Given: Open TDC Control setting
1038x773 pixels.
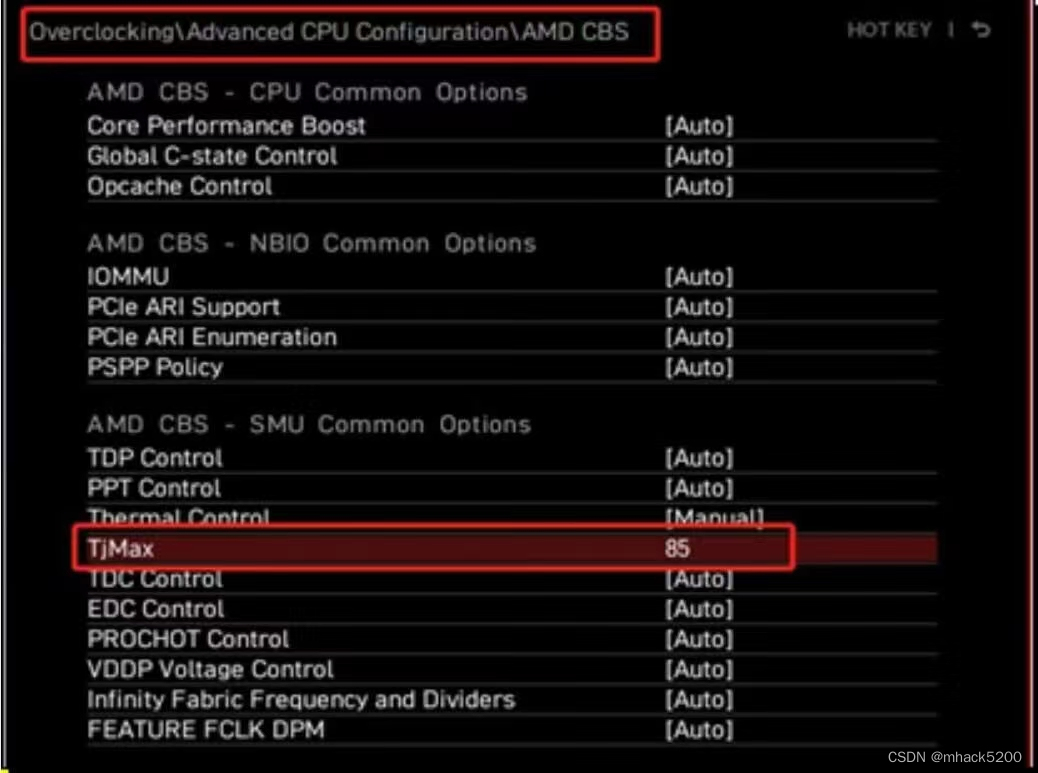Looking at the screenshot, I should click(x=512, y=579).
